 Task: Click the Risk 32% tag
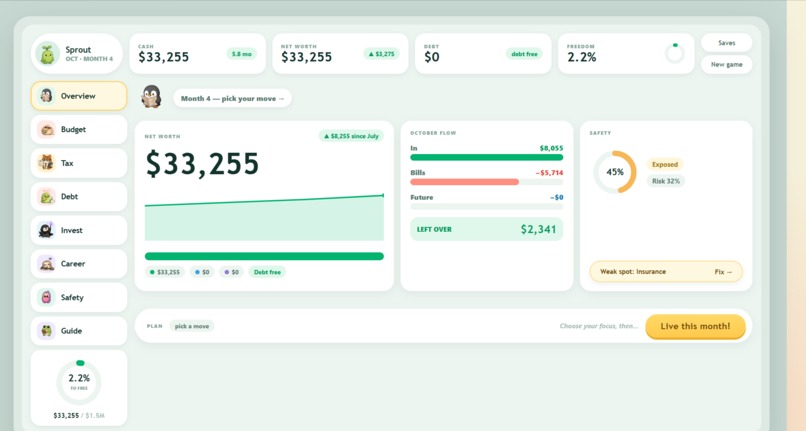[x=666, y=181]
